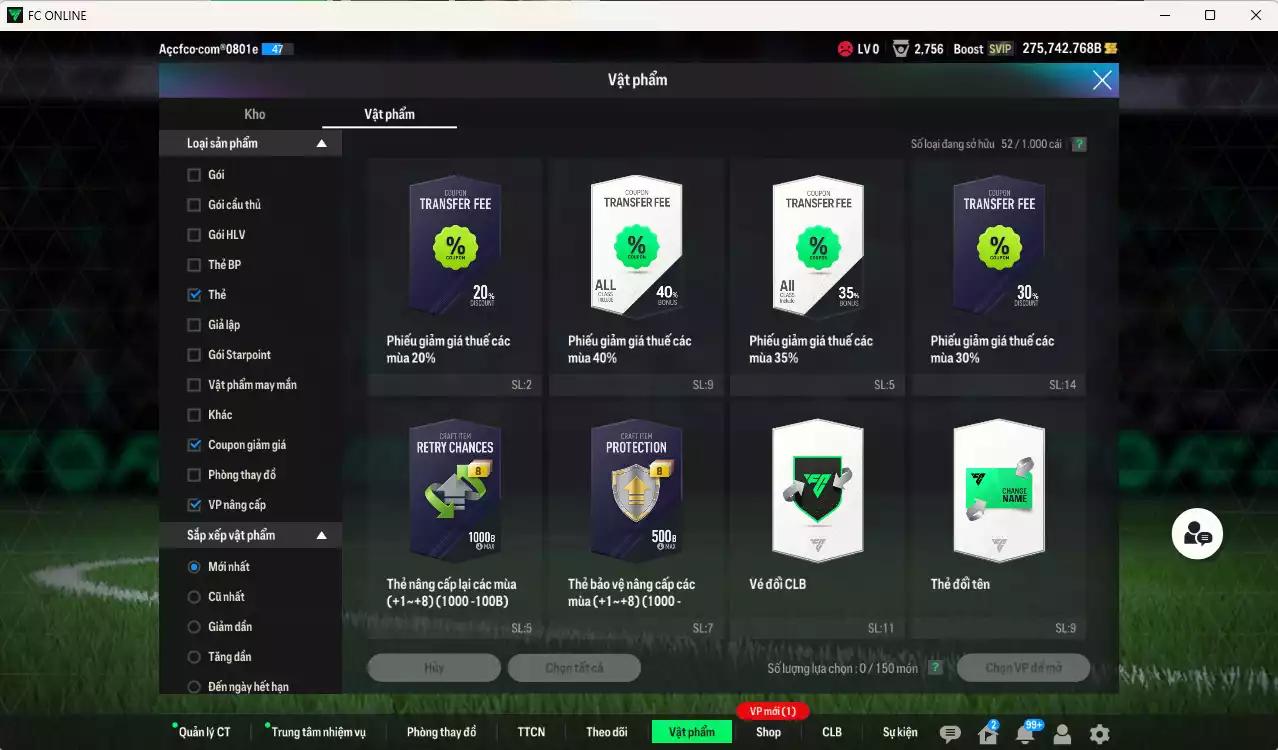Close the Vật phẩm panel with X
The image size is (1278, 750).
1102,80
